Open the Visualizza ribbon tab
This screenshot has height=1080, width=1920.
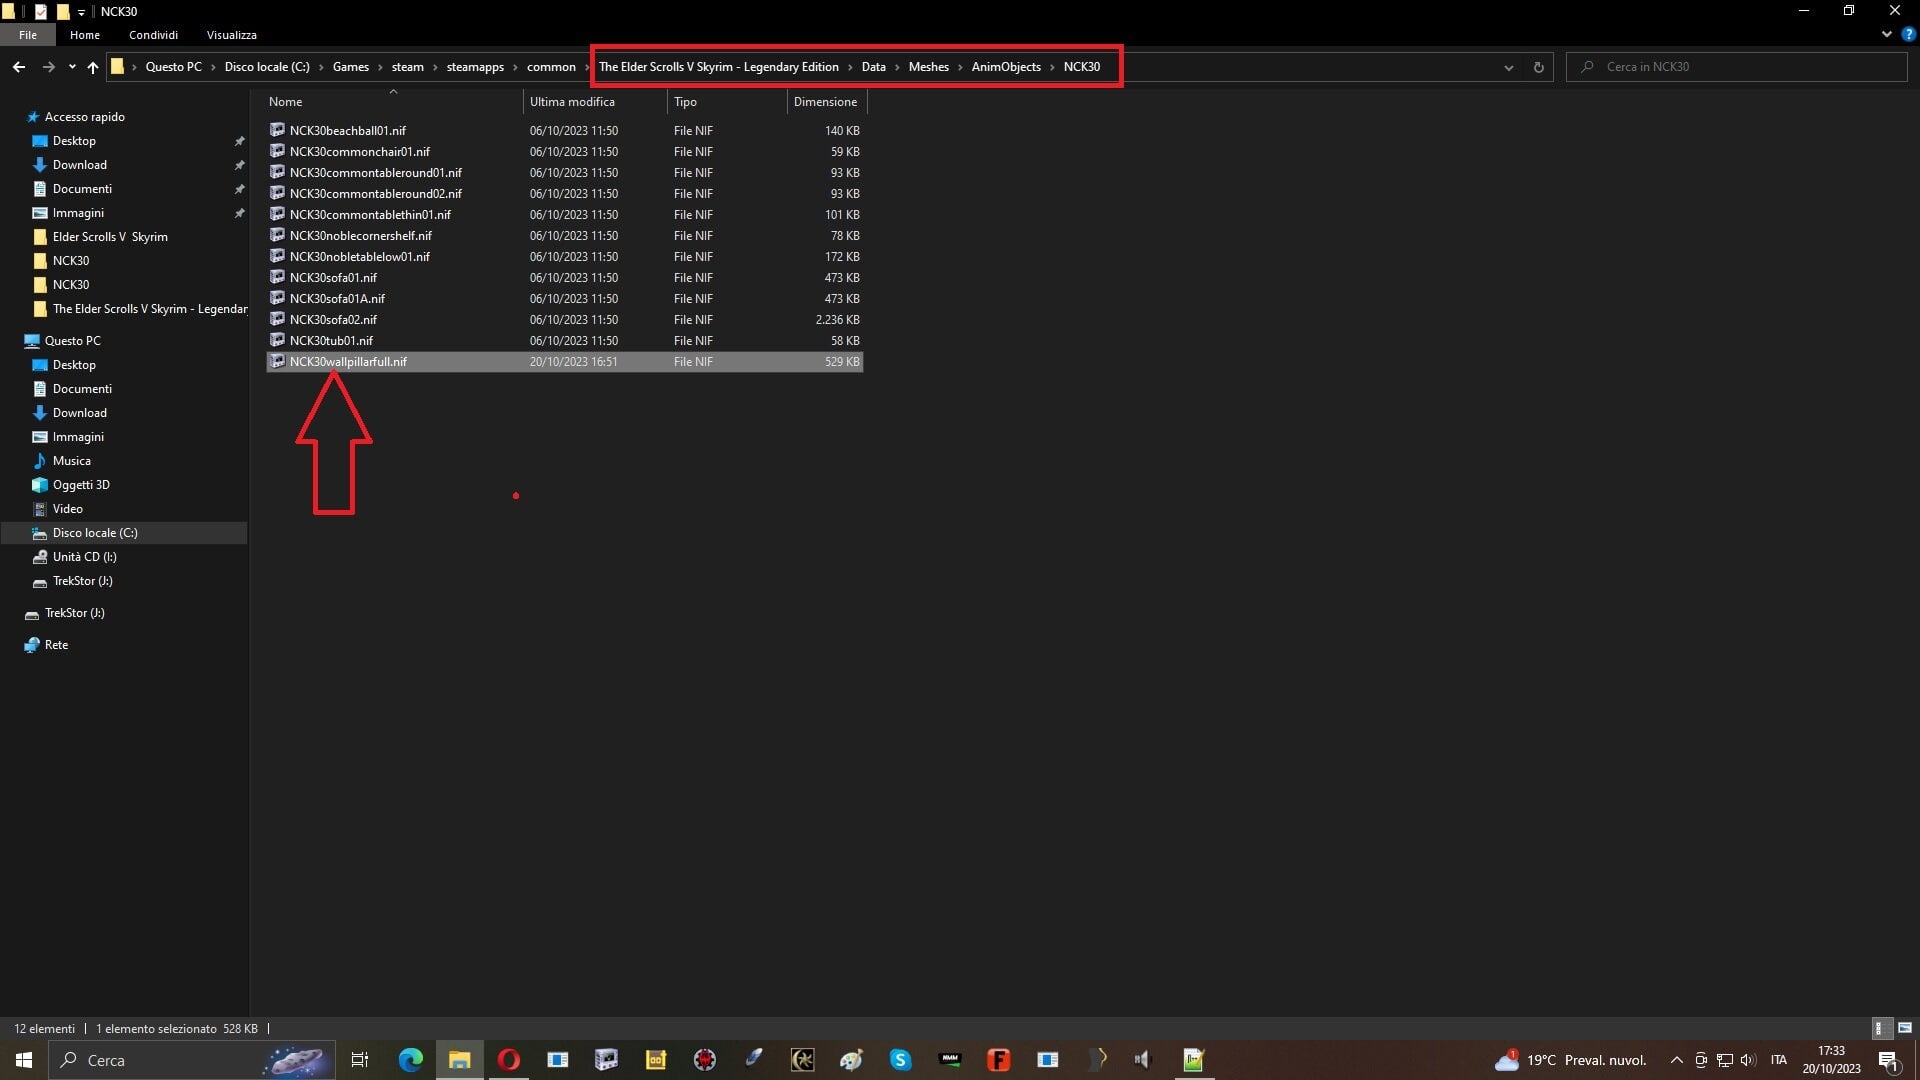(232, 35)
